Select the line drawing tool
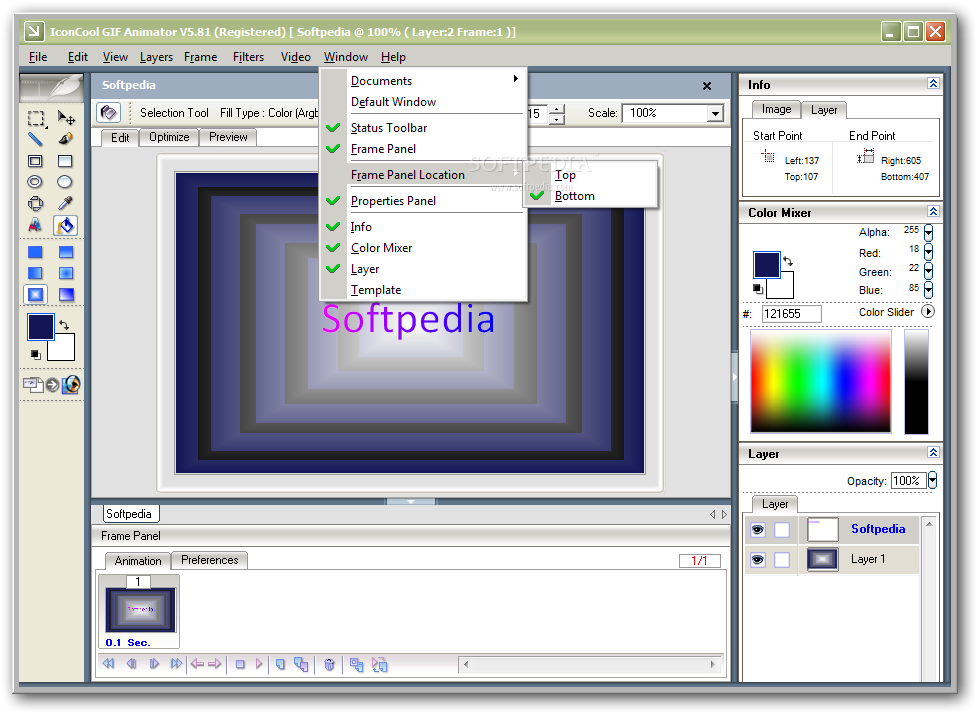Viewport: 978px width, 714px height. click(36, 139)
